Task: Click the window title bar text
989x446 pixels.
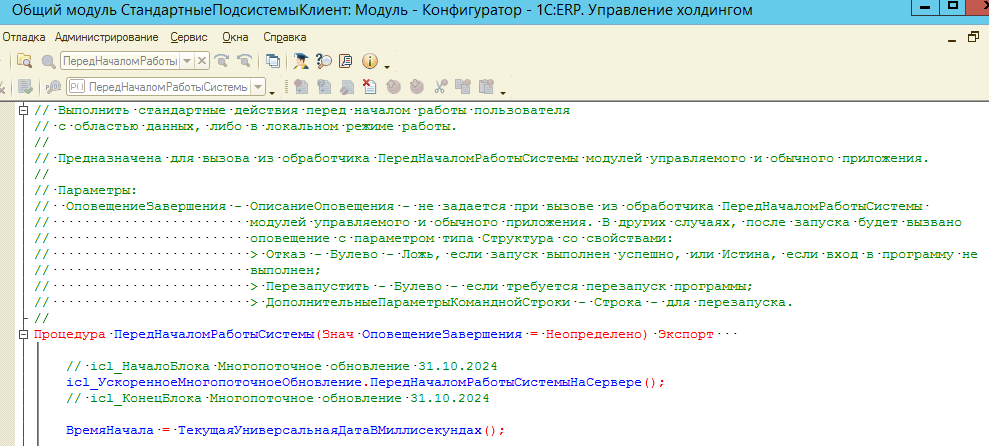Action: point(382,11)
